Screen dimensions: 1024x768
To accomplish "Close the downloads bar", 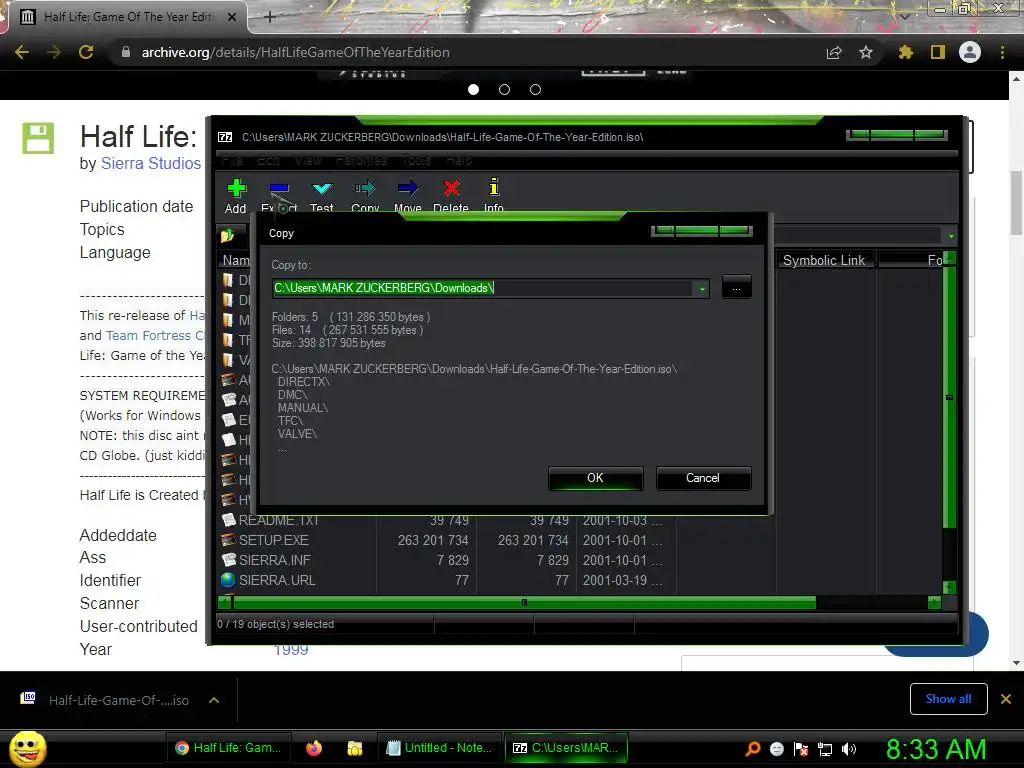I will click(x=1006, y=699).
